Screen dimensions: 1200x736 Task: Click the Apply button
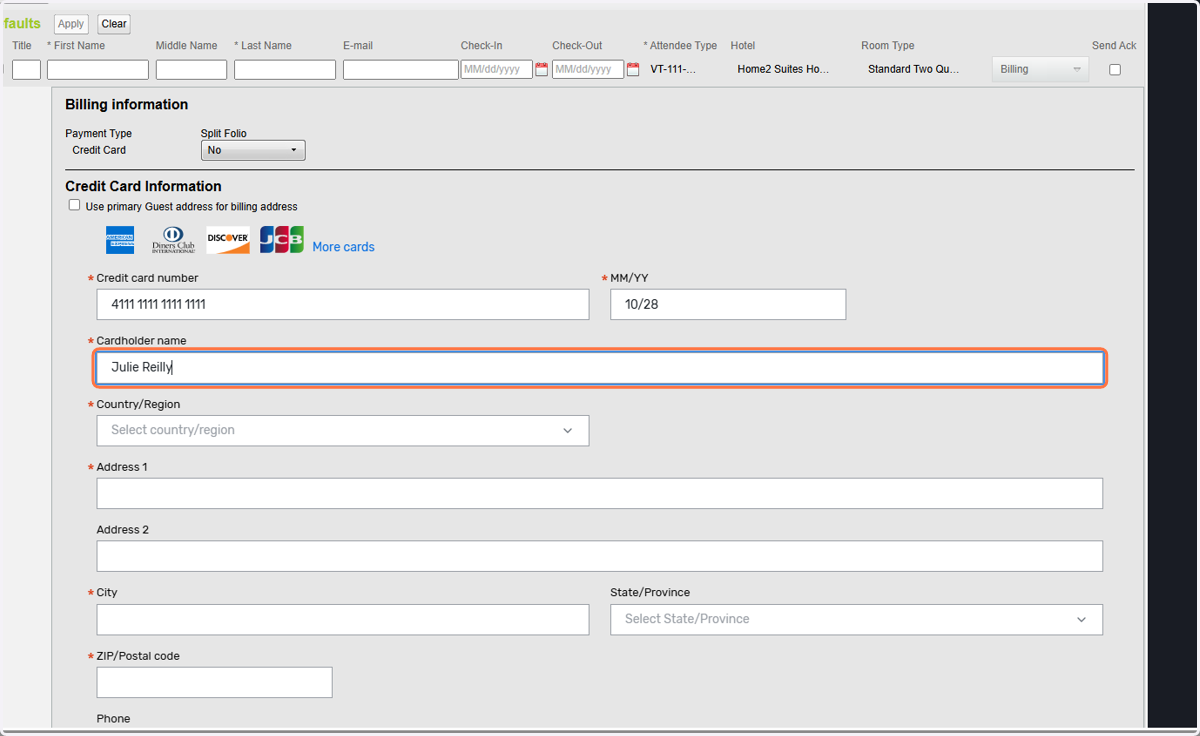tap(71, 24)
